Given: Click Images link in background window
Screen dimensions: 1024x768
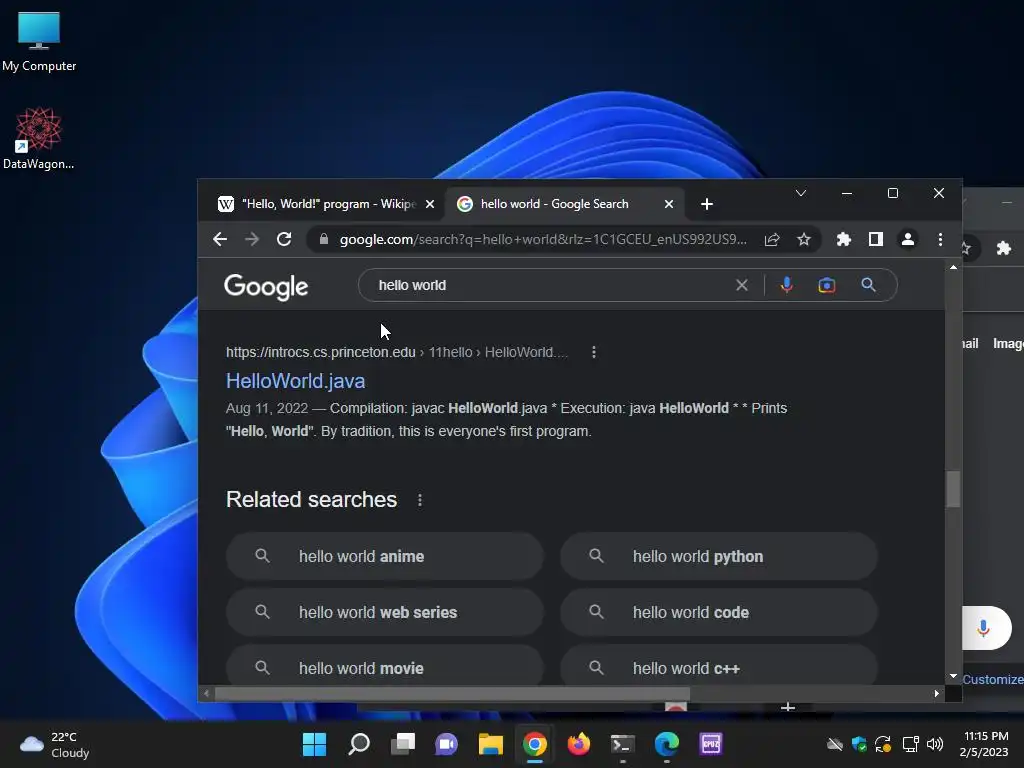Looking at the screenshot, I should coord(1008,344).
